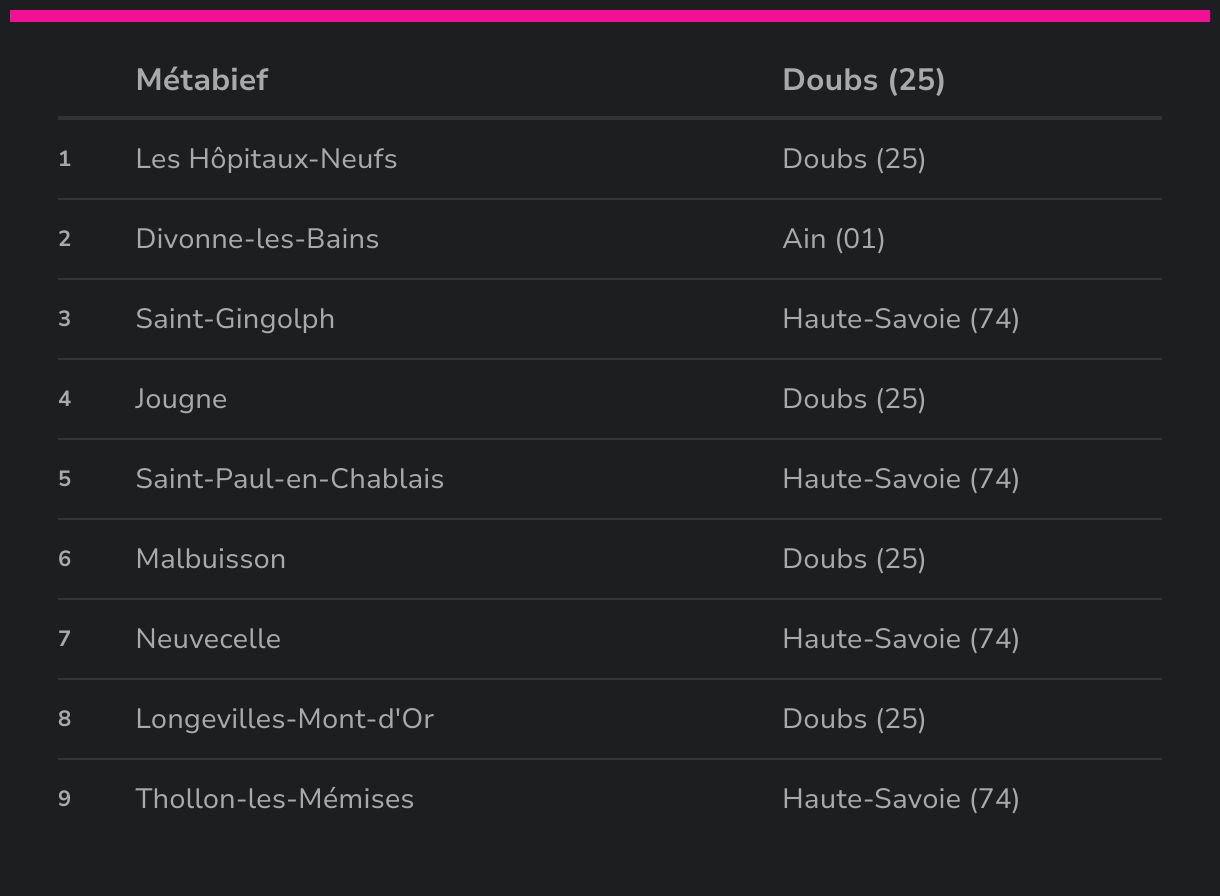Click rank number 1 in the list
The height and width of the screenshot is (896, 1220).
[65, 159]
